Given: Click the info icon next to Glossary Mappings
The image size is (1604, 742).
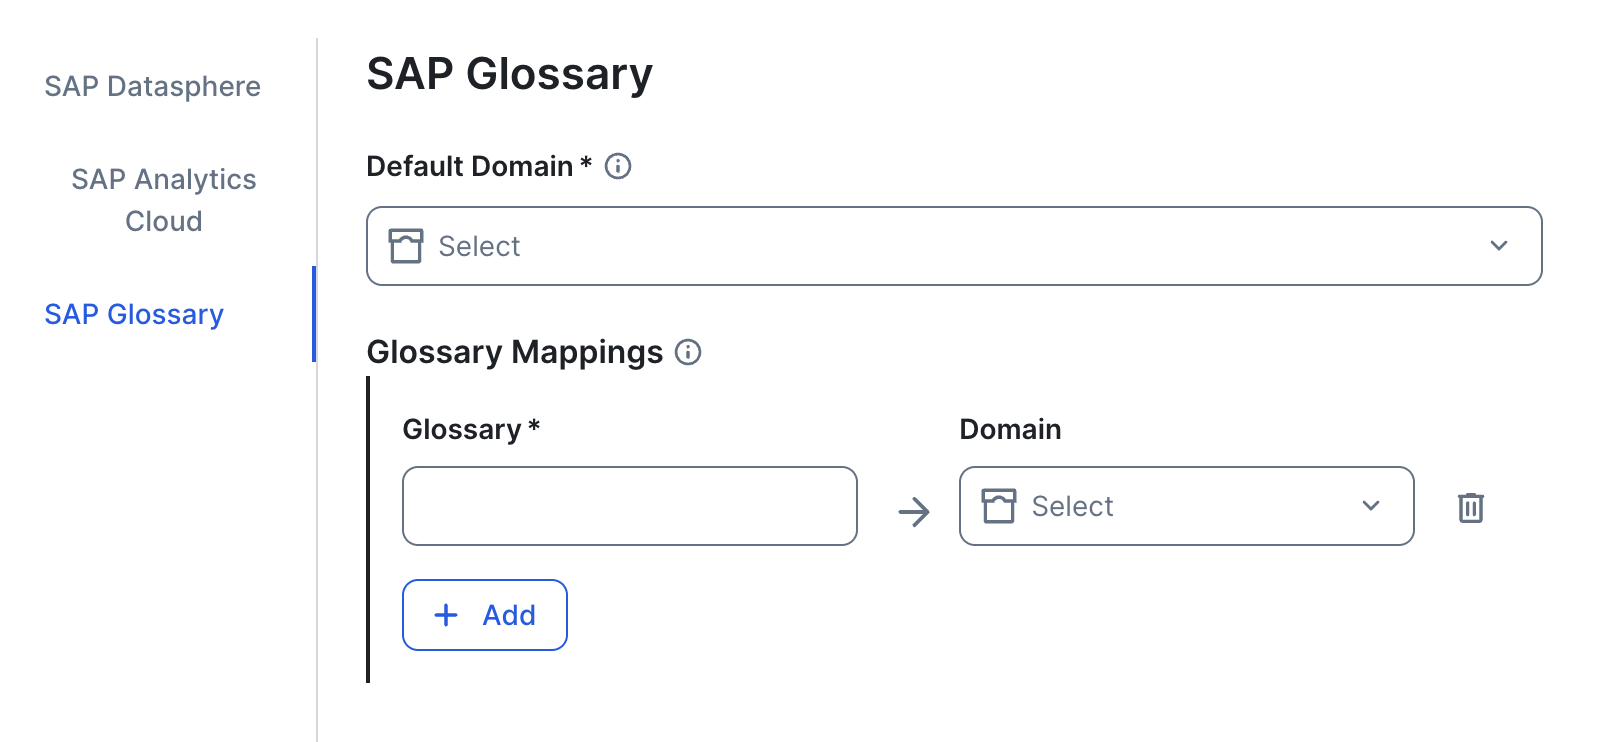Looking at the screenshot, I should 688,352.
